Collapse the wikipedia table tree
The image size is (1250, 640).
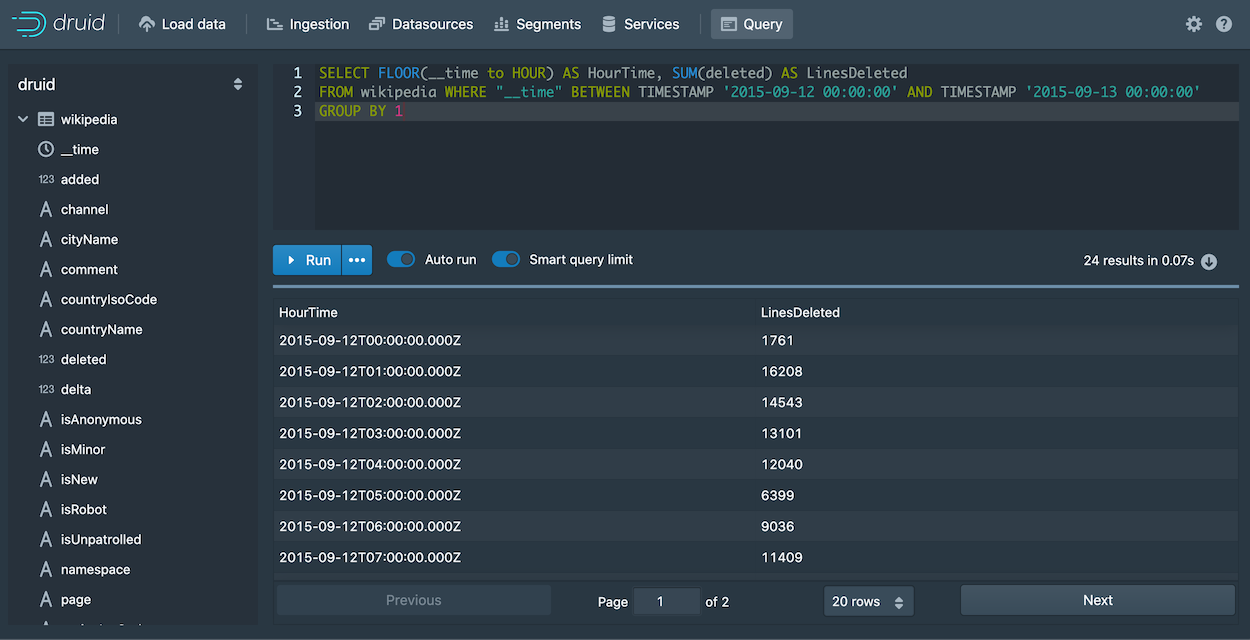[23, 119]
